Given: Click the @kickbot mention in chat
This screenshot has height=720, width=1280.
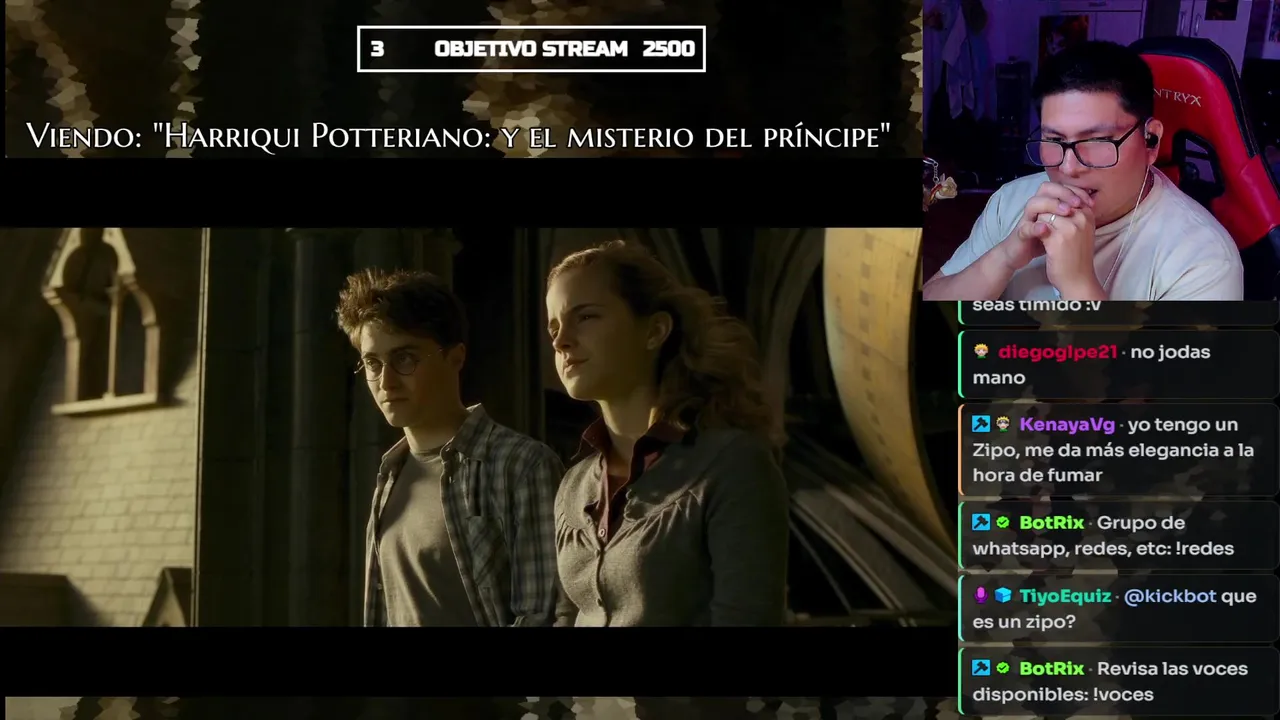Looking at the screenshot, I should 1170,596.
